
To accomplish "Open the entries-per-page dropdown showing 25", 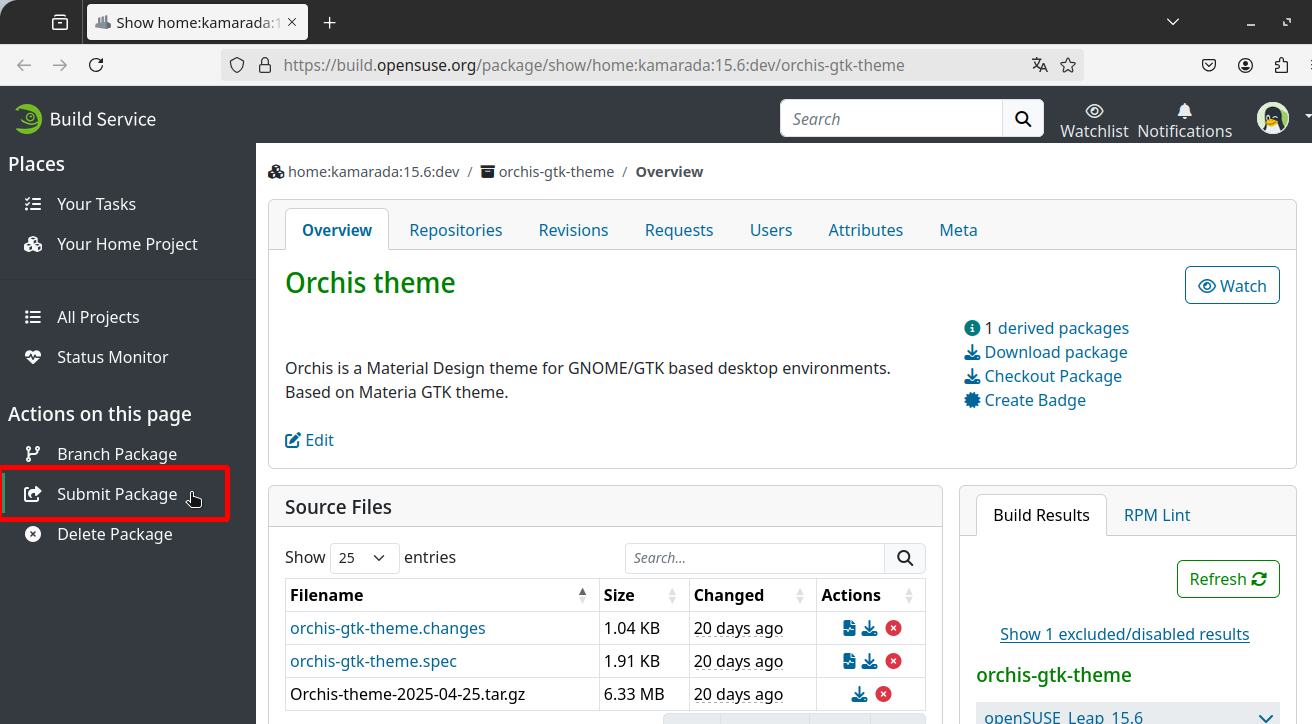I will pos(364,558).
